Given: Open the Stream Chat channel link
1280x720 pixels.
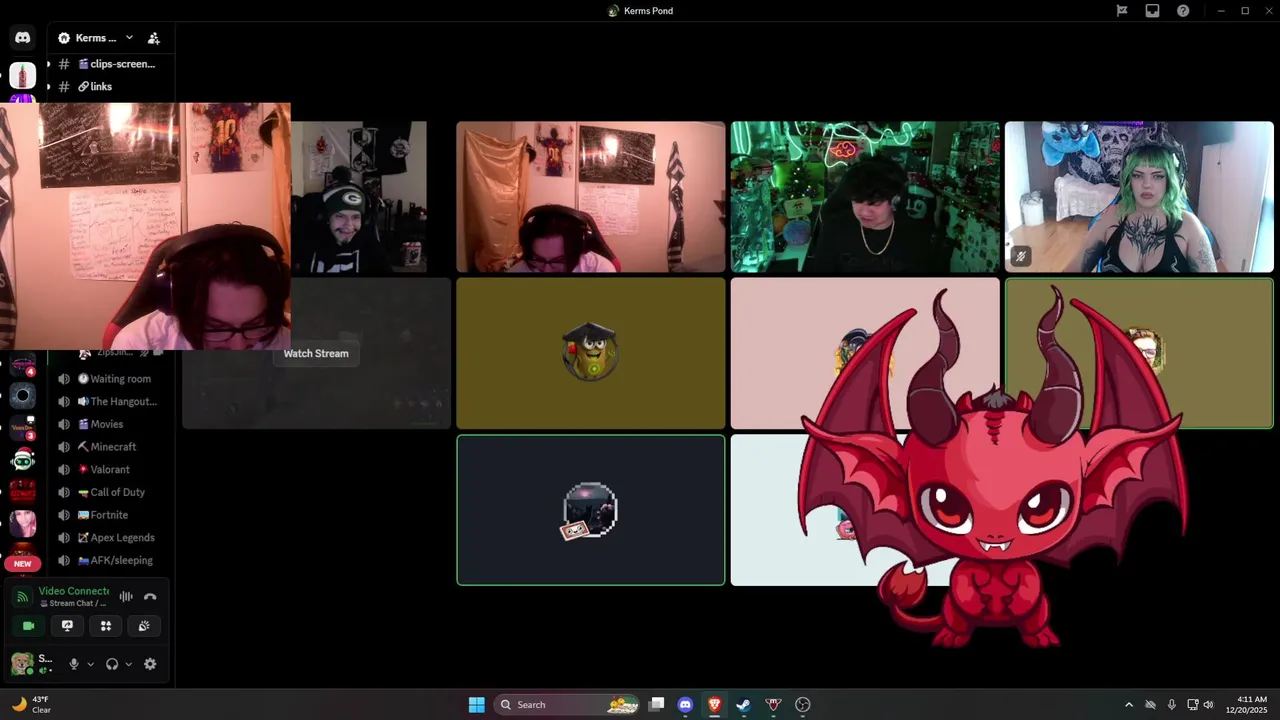Looking at the screenshot, I should coord(72,603).
